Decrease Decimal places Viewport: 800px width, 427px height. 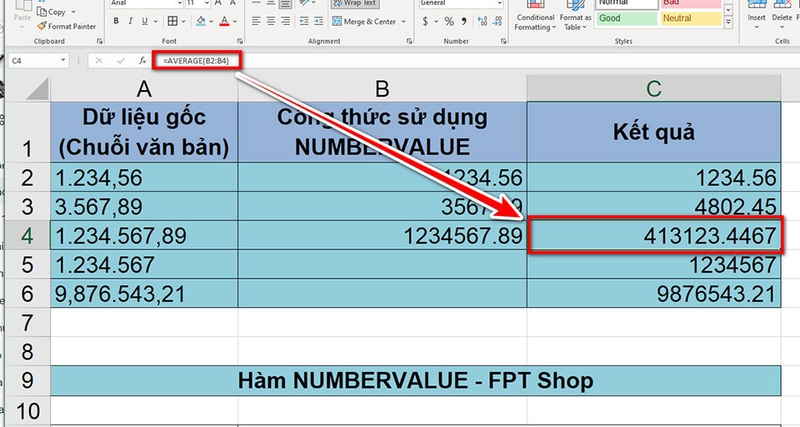497,21
